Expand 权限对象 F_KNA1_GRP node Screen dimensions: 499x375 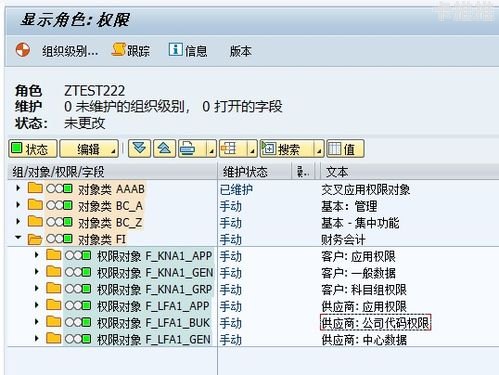(x=37, y=289)
